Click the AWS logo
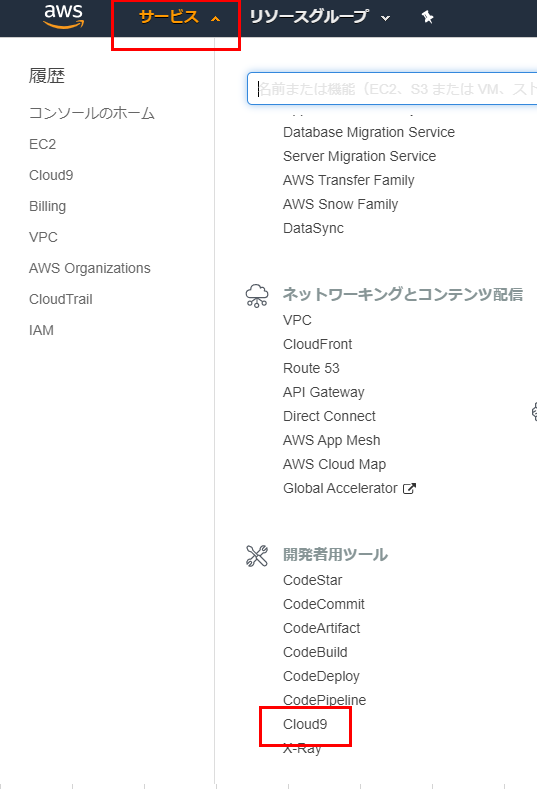This screenshot has width=537, height=789. pyautogui.click(x=63, y=16)
